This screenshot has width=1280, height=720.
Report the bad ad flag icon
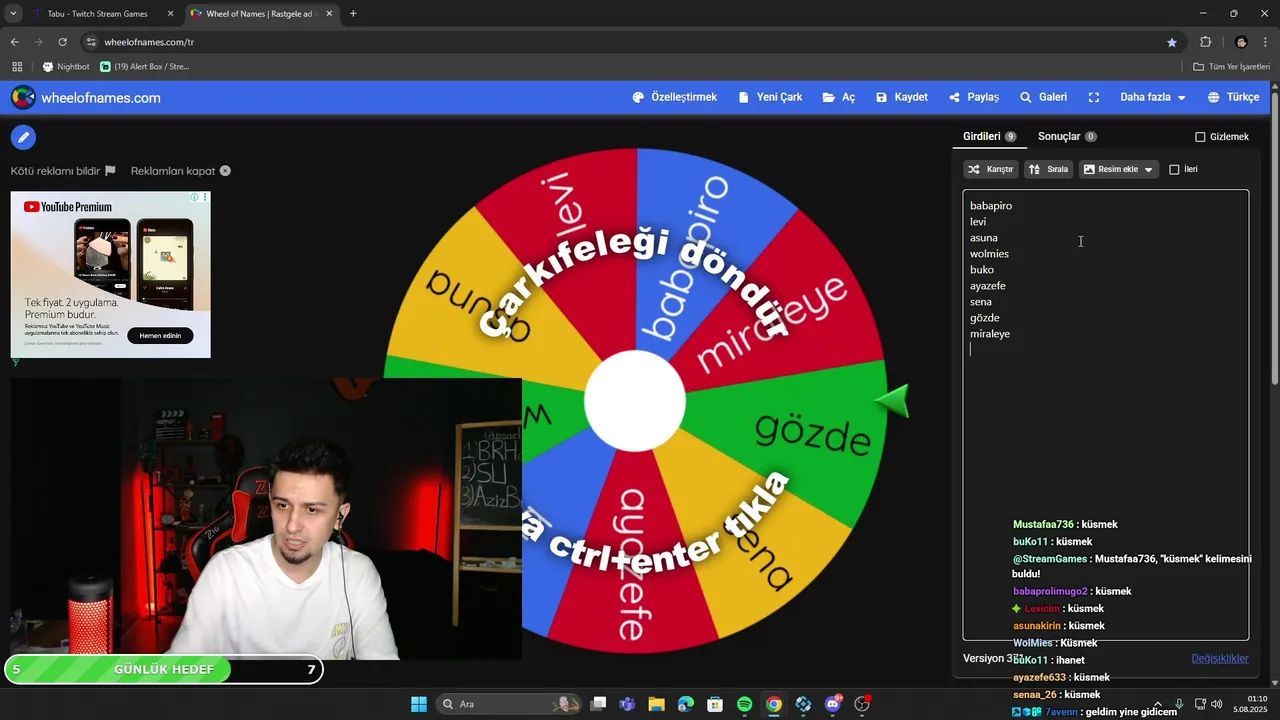[x=110, y=171]
